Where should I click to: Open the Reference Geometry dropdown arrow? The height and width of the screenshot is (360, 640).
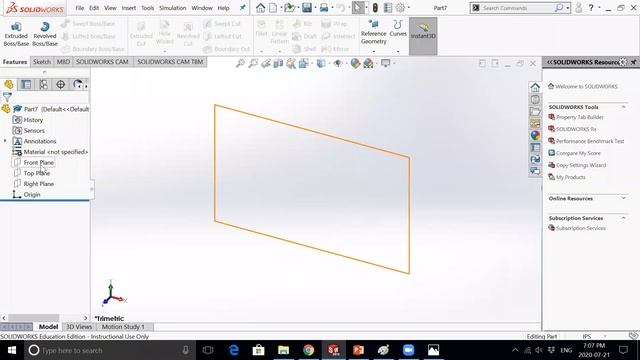coord(373,51)
